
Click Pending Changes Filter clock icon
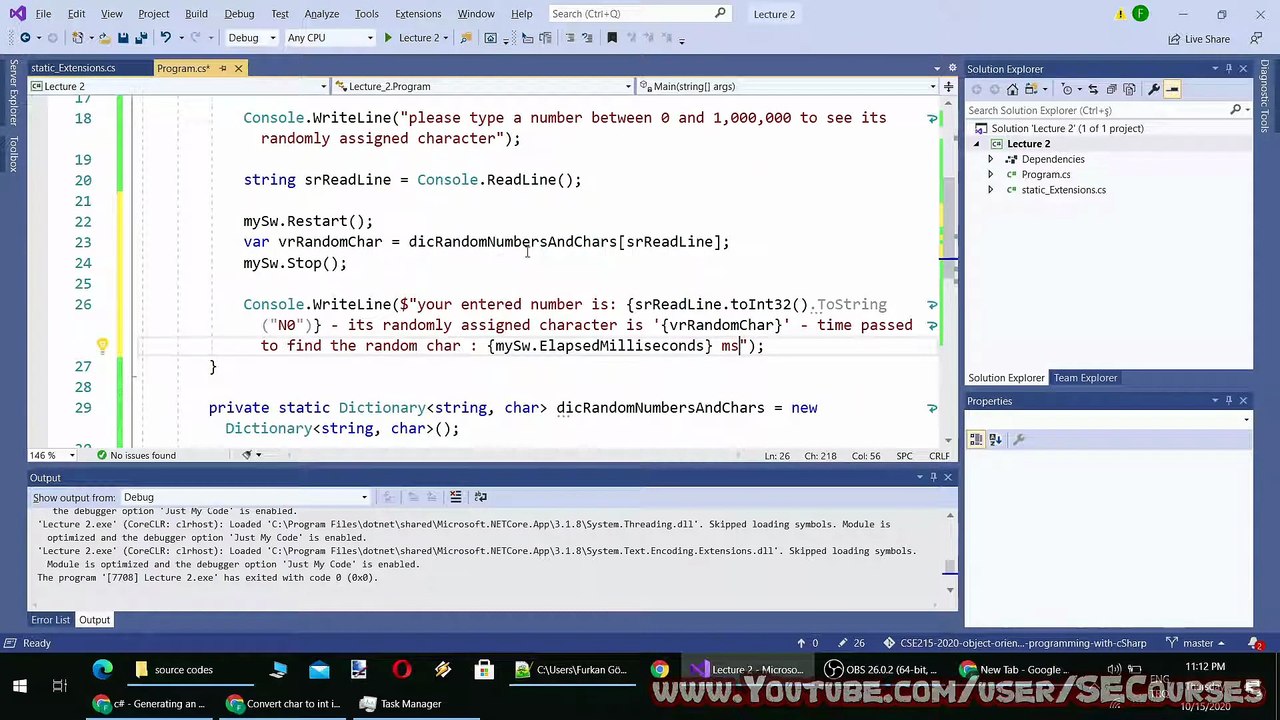click(x=1067, y=90)
